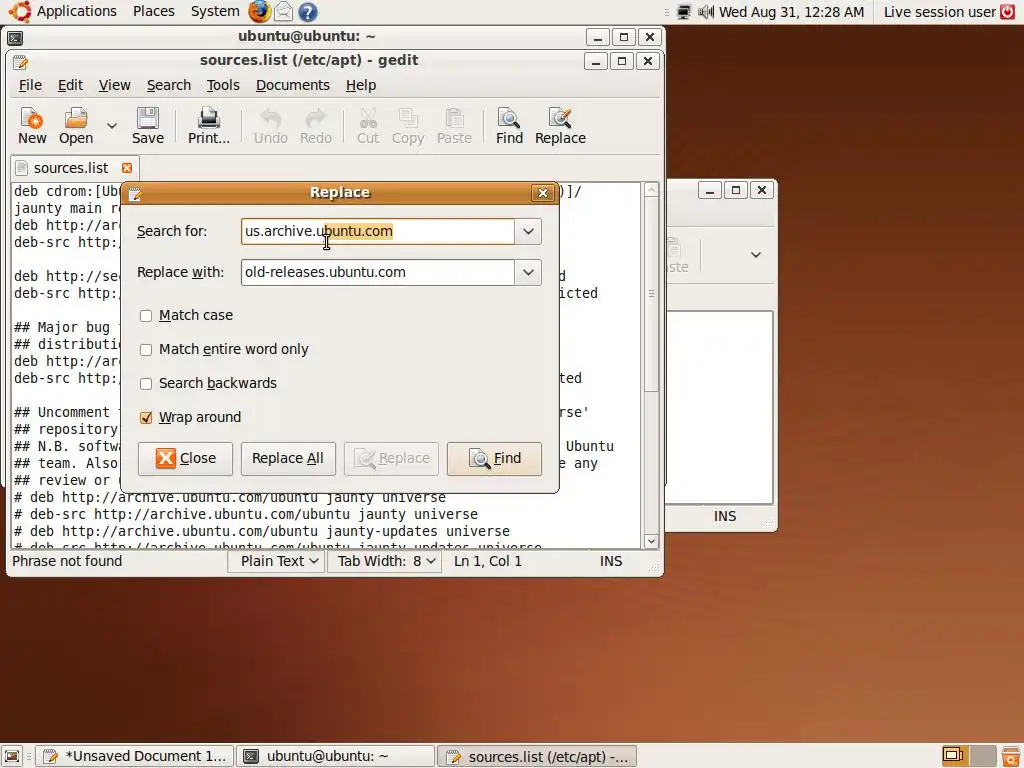Viewport: 1024px width, 768px height.
Task: Click the Redo toolbar icon
Action: tap(315, 126)
